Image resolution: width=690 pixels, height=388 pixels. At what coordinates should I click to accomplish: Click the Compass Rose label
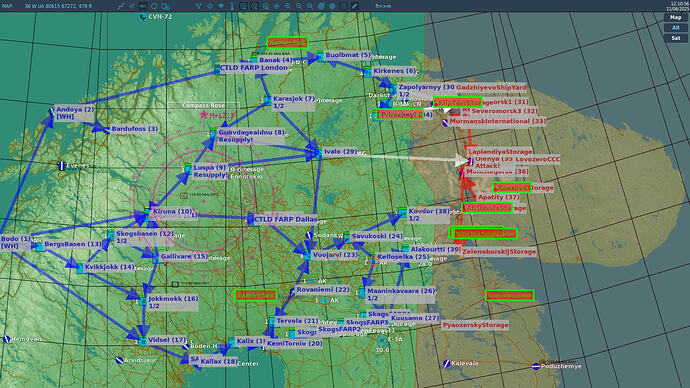tap(203, 106)
